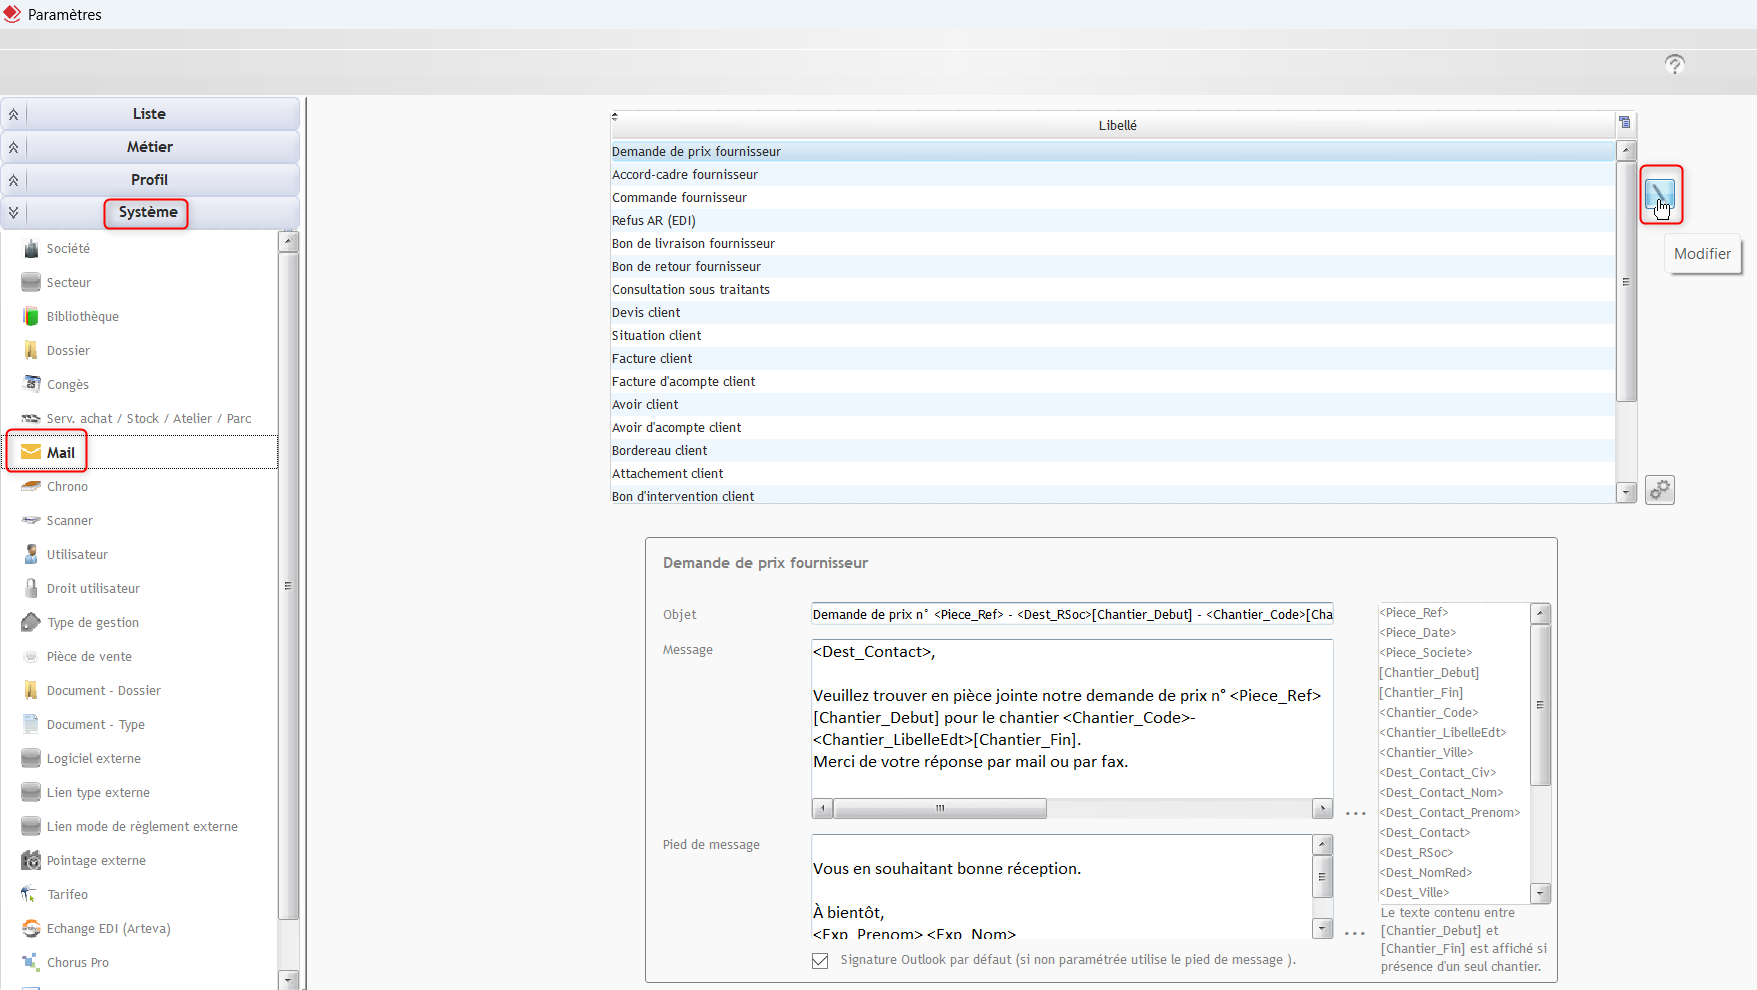1757x990 pixels.
Task: Open the Utilisateur sidebar entry
Action: point(77,555)
